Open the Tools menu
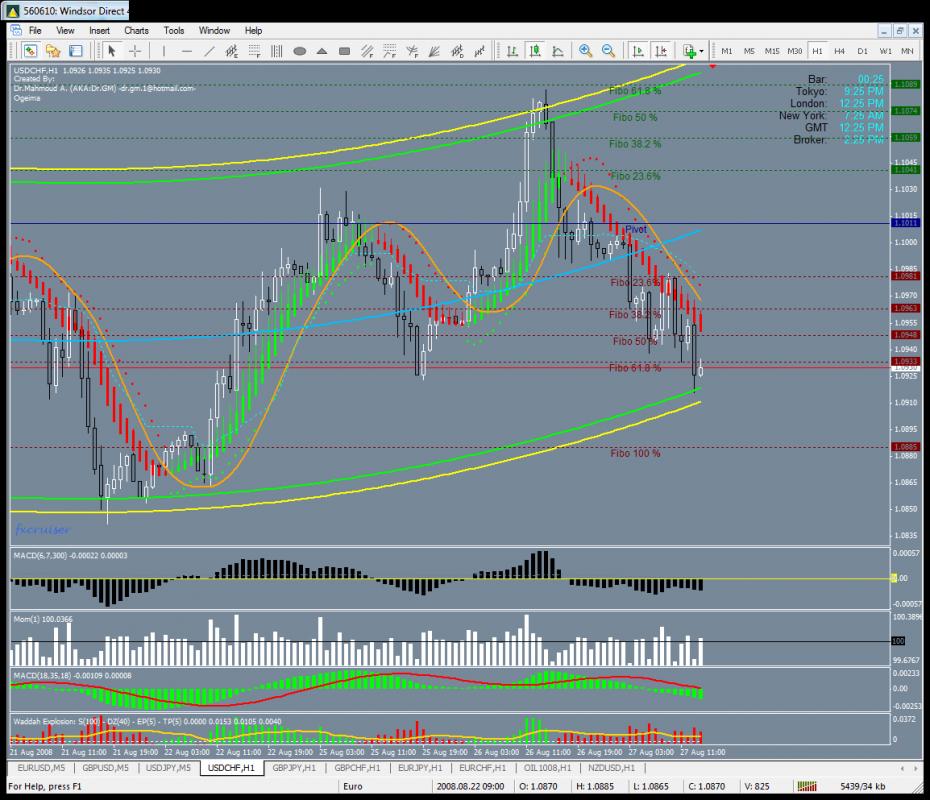Viewport: 930px width, 800px height. [174, 30]
